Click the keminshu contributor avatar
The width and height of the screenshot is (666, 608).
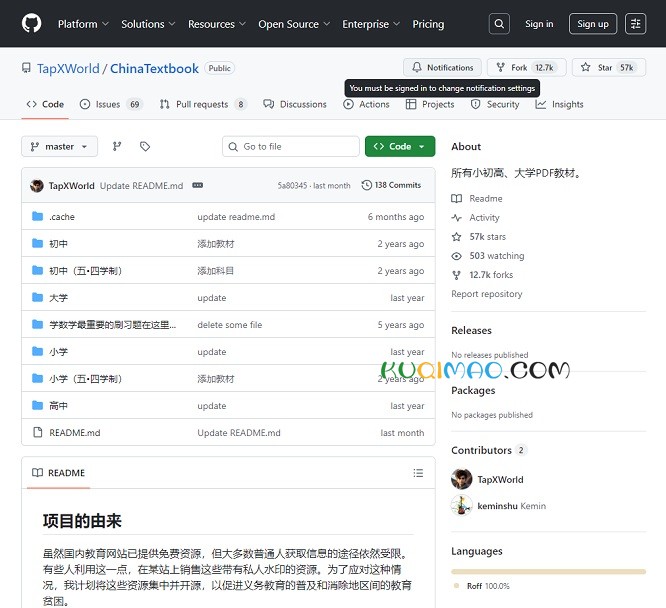click(461, 506)
